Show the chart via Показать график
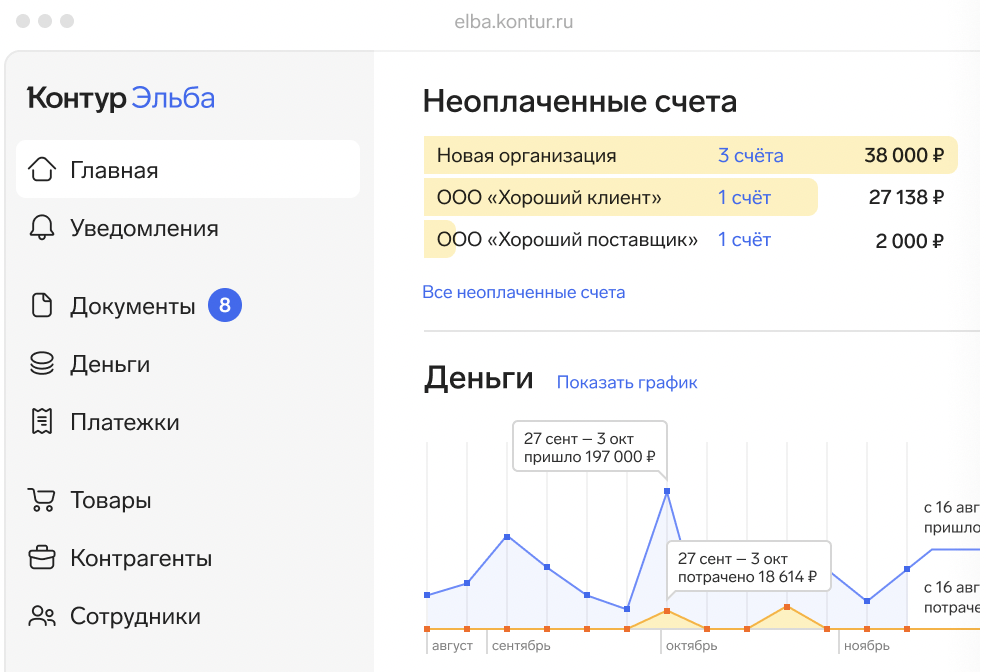The image size is (986, 672). 626,383
